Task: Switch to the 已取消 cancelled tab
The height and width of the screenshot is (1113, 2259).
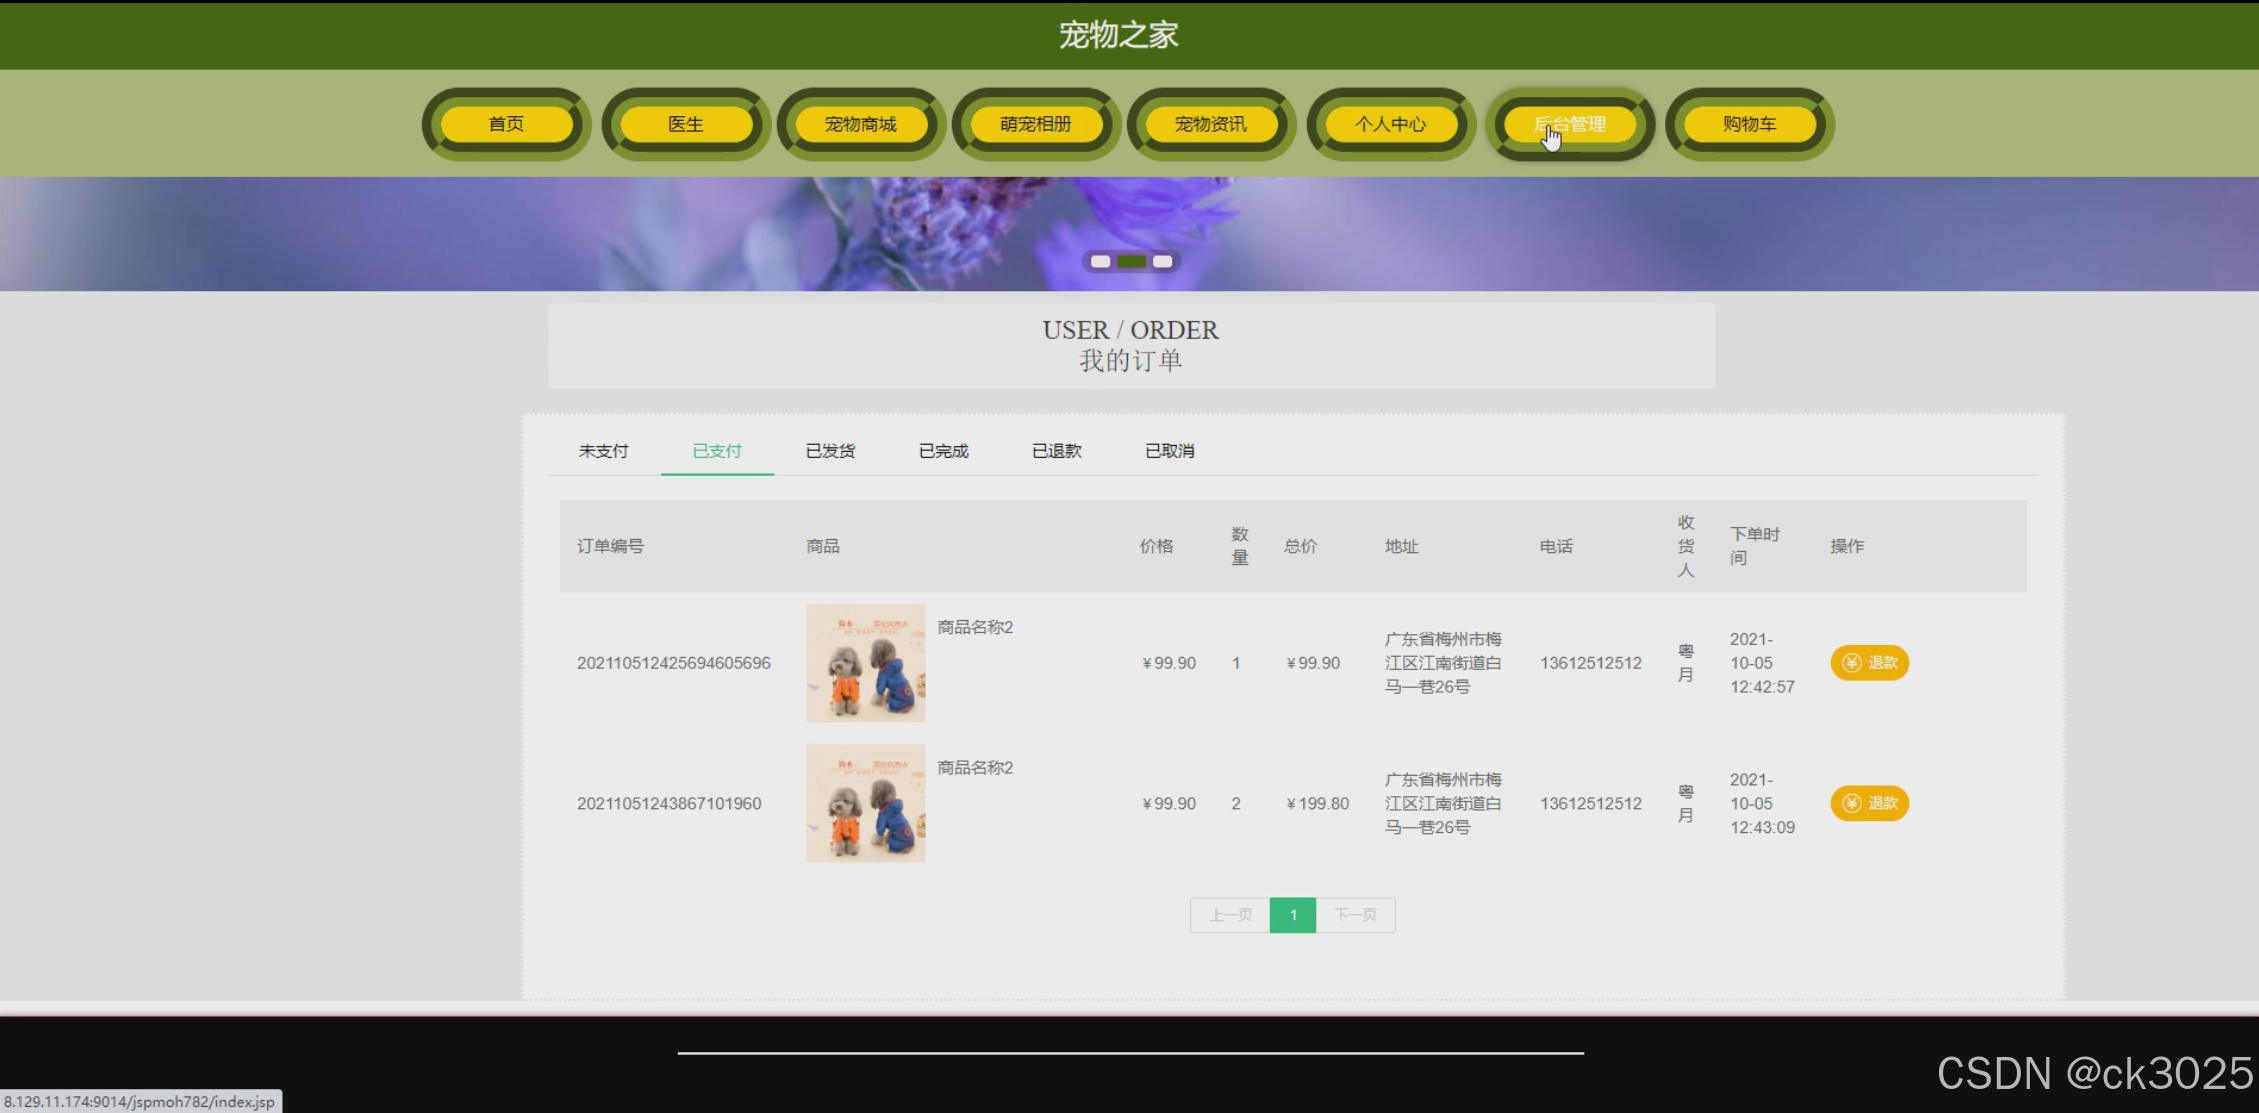Action: 1170,451
